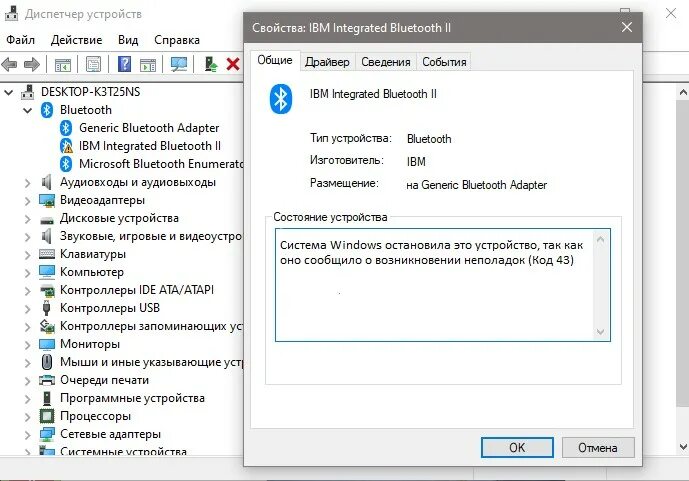This screenshot has width=689, height=481.
Task: Click the Видеоадаптеры display adapter icon
Action: pos(47,200)
